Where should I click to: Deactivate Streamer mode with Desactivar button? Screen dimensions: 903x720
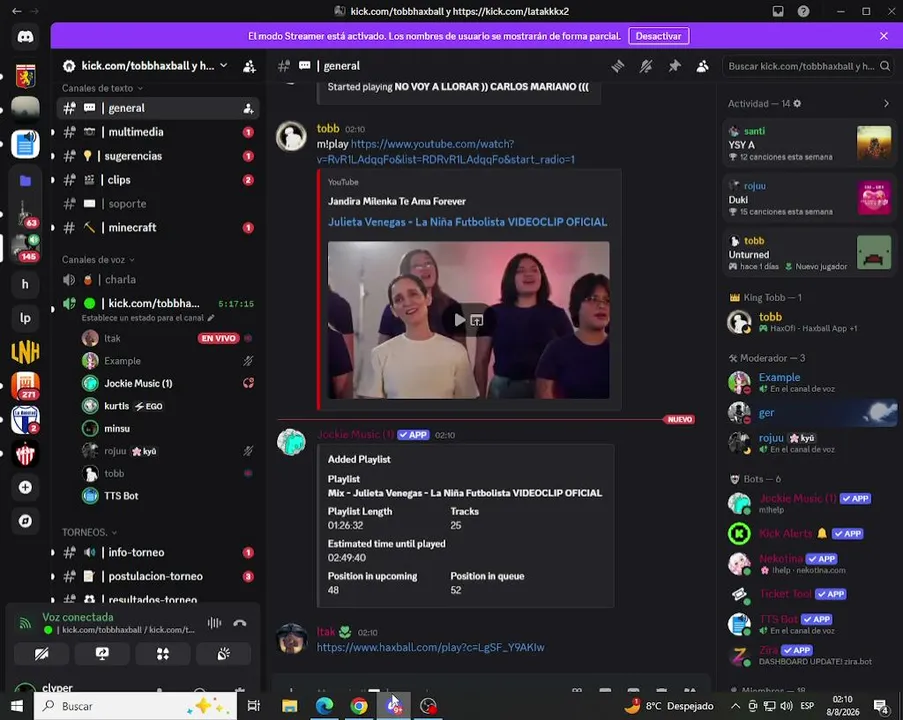coord(658,36)
